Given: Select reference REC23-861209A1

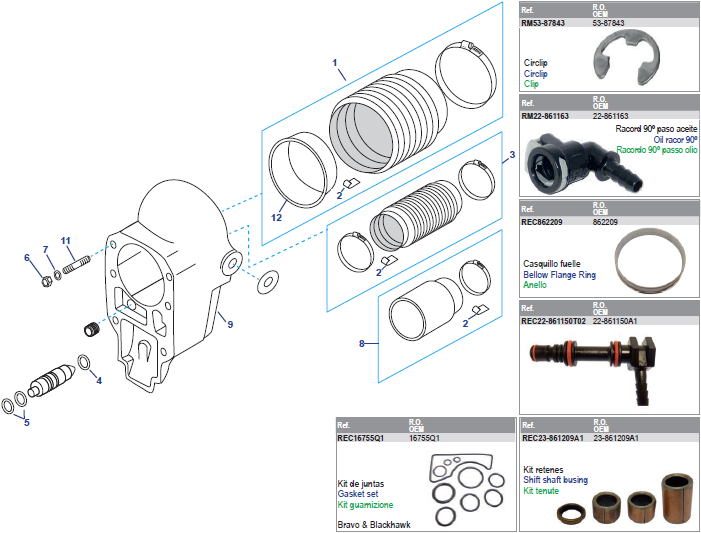Looking at the screenshot, I should [x=553, y=439].
